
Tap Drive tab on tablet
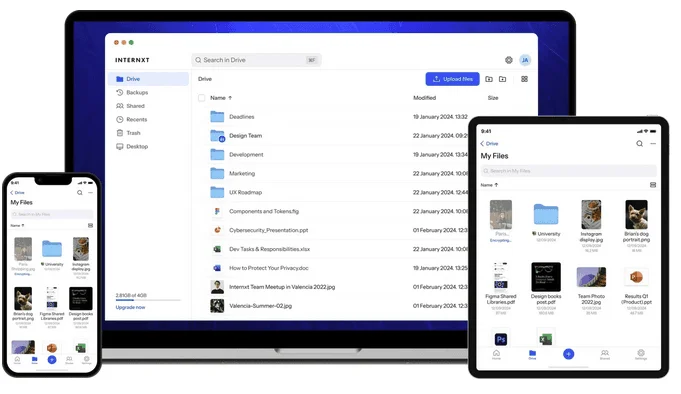(532, 355)
